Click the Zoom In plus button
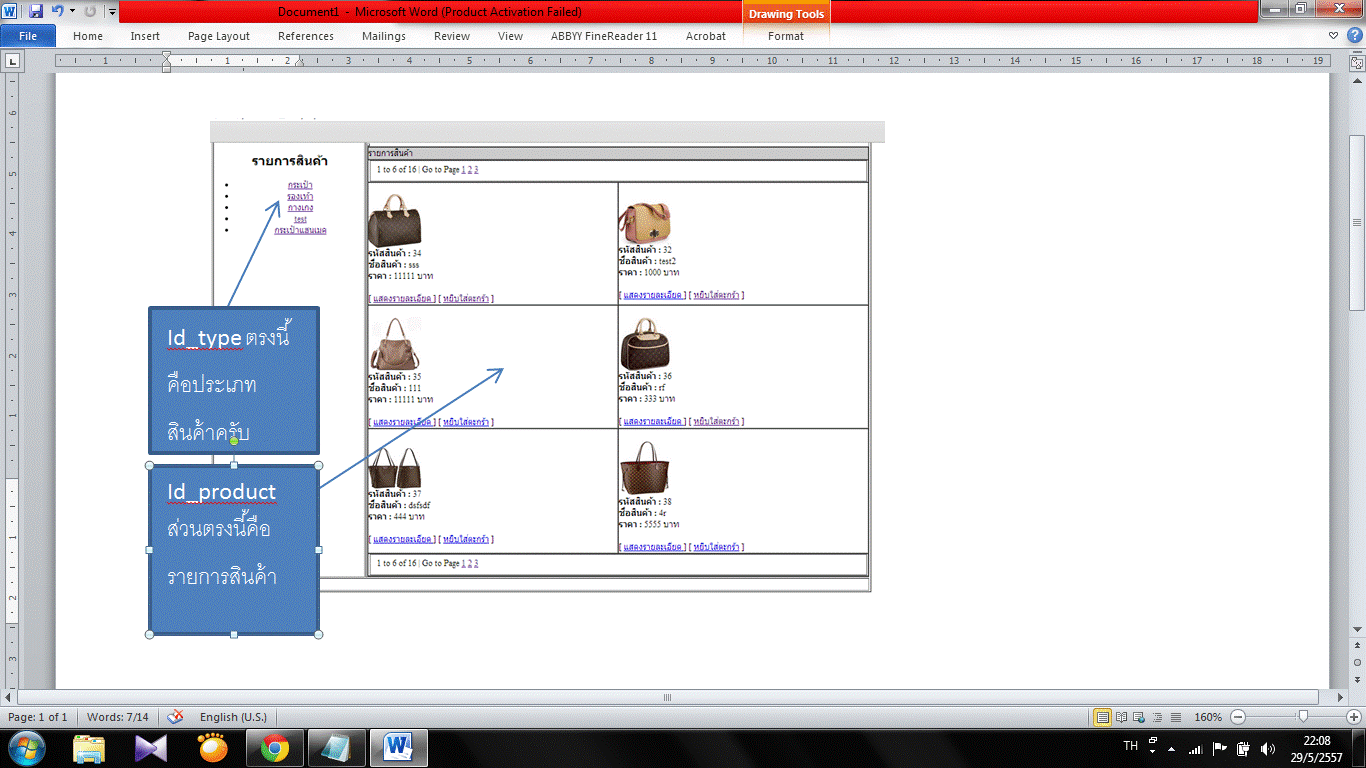Viewport: 1366px width, 768px height. tap(1355, 717)
